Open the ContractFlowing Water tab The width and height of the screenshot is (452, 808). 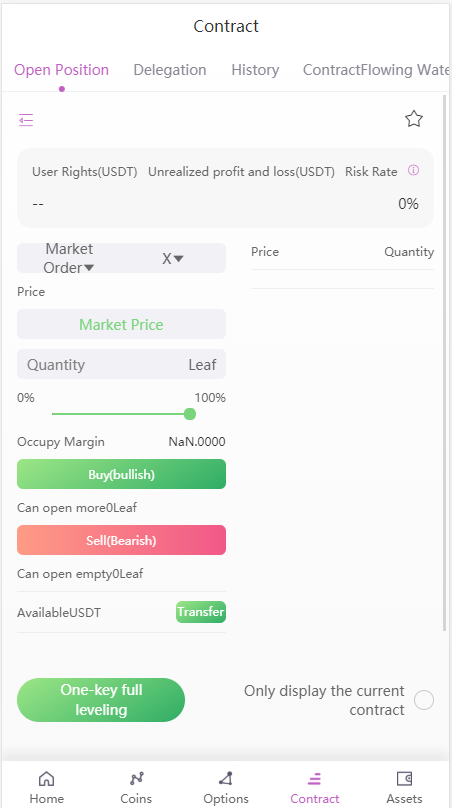coord(376,70)
